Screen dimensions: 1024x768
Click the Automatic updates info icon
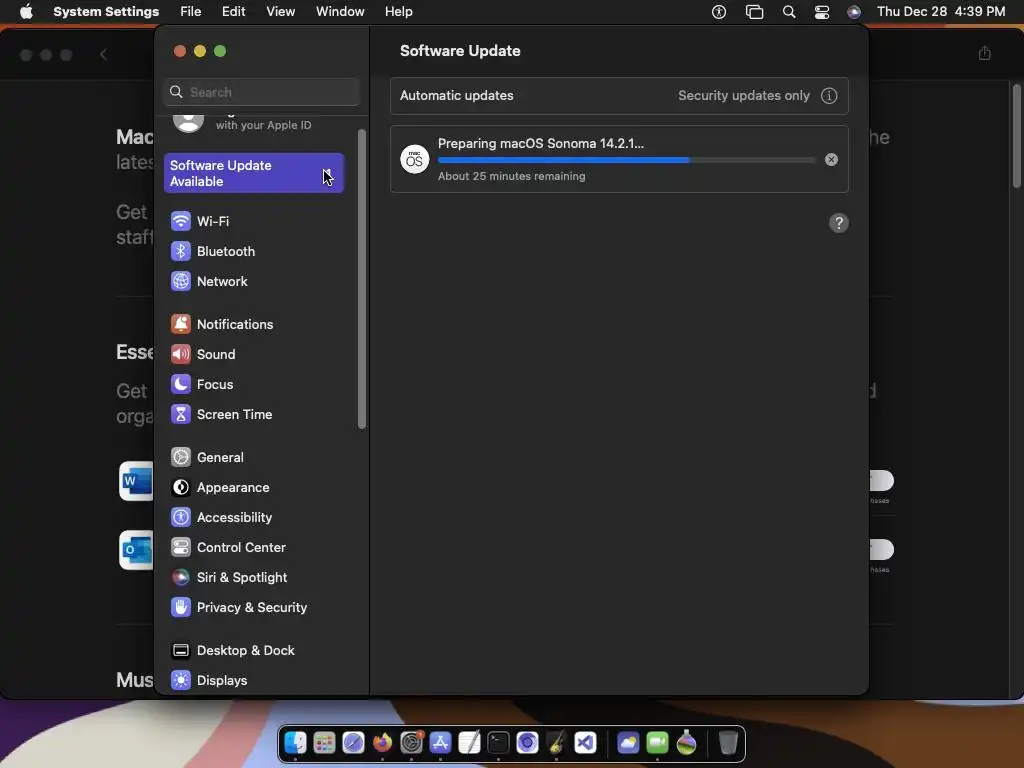[x=829, y=96]
